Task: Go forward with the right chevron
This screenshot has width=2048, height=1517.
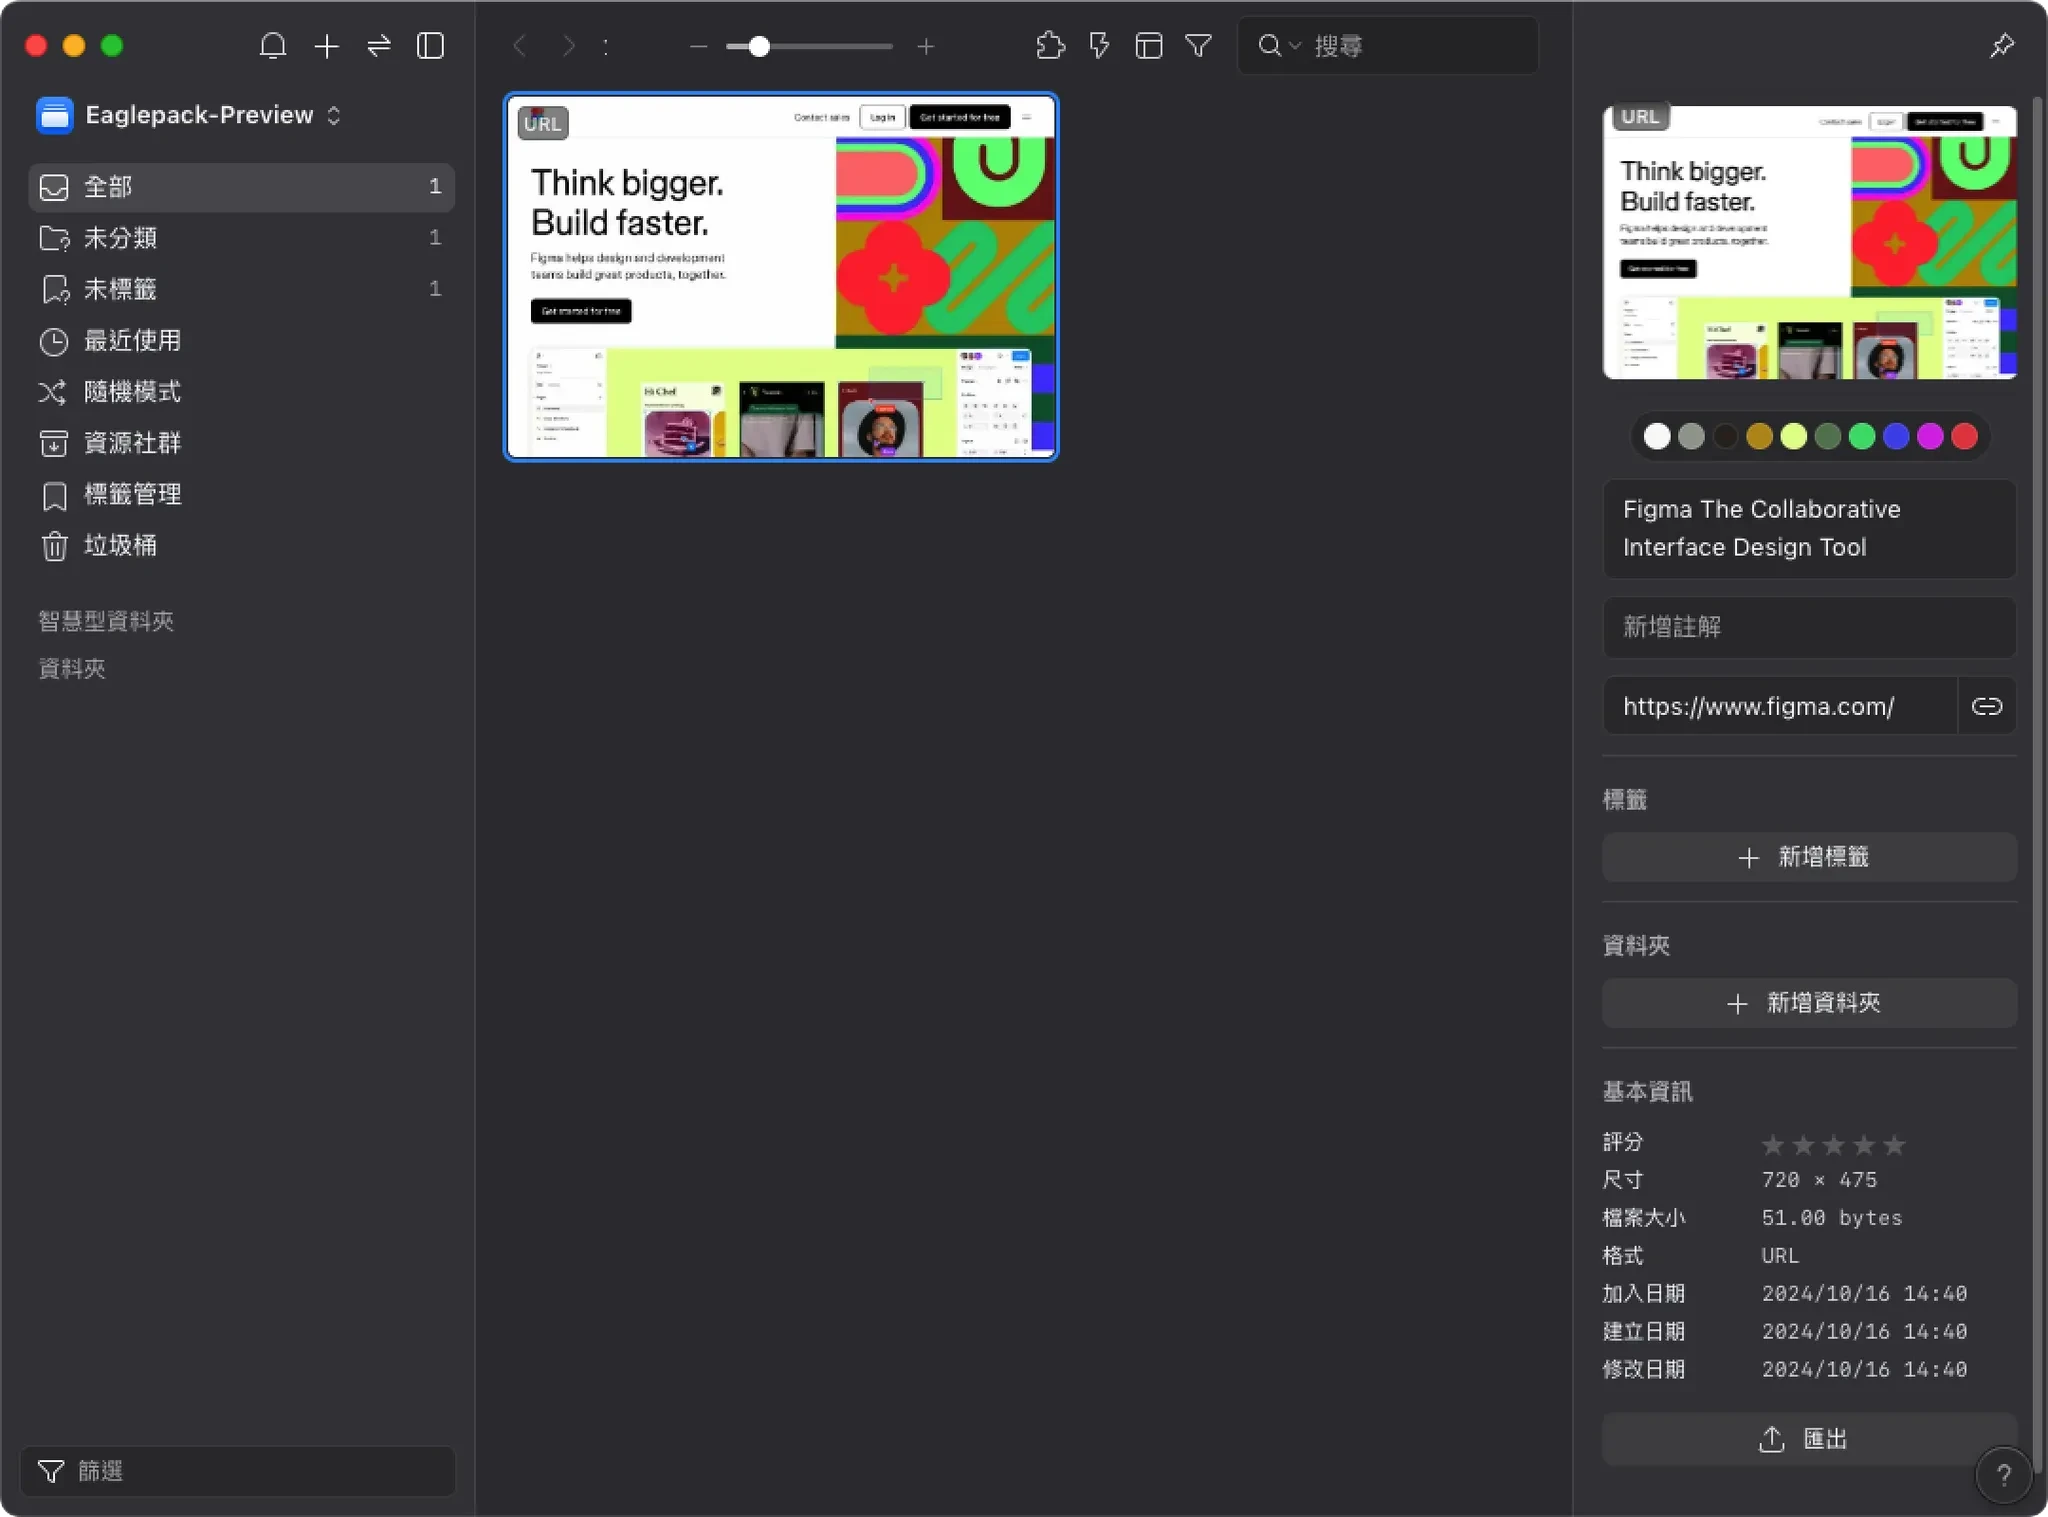Action: coord(568,46)
